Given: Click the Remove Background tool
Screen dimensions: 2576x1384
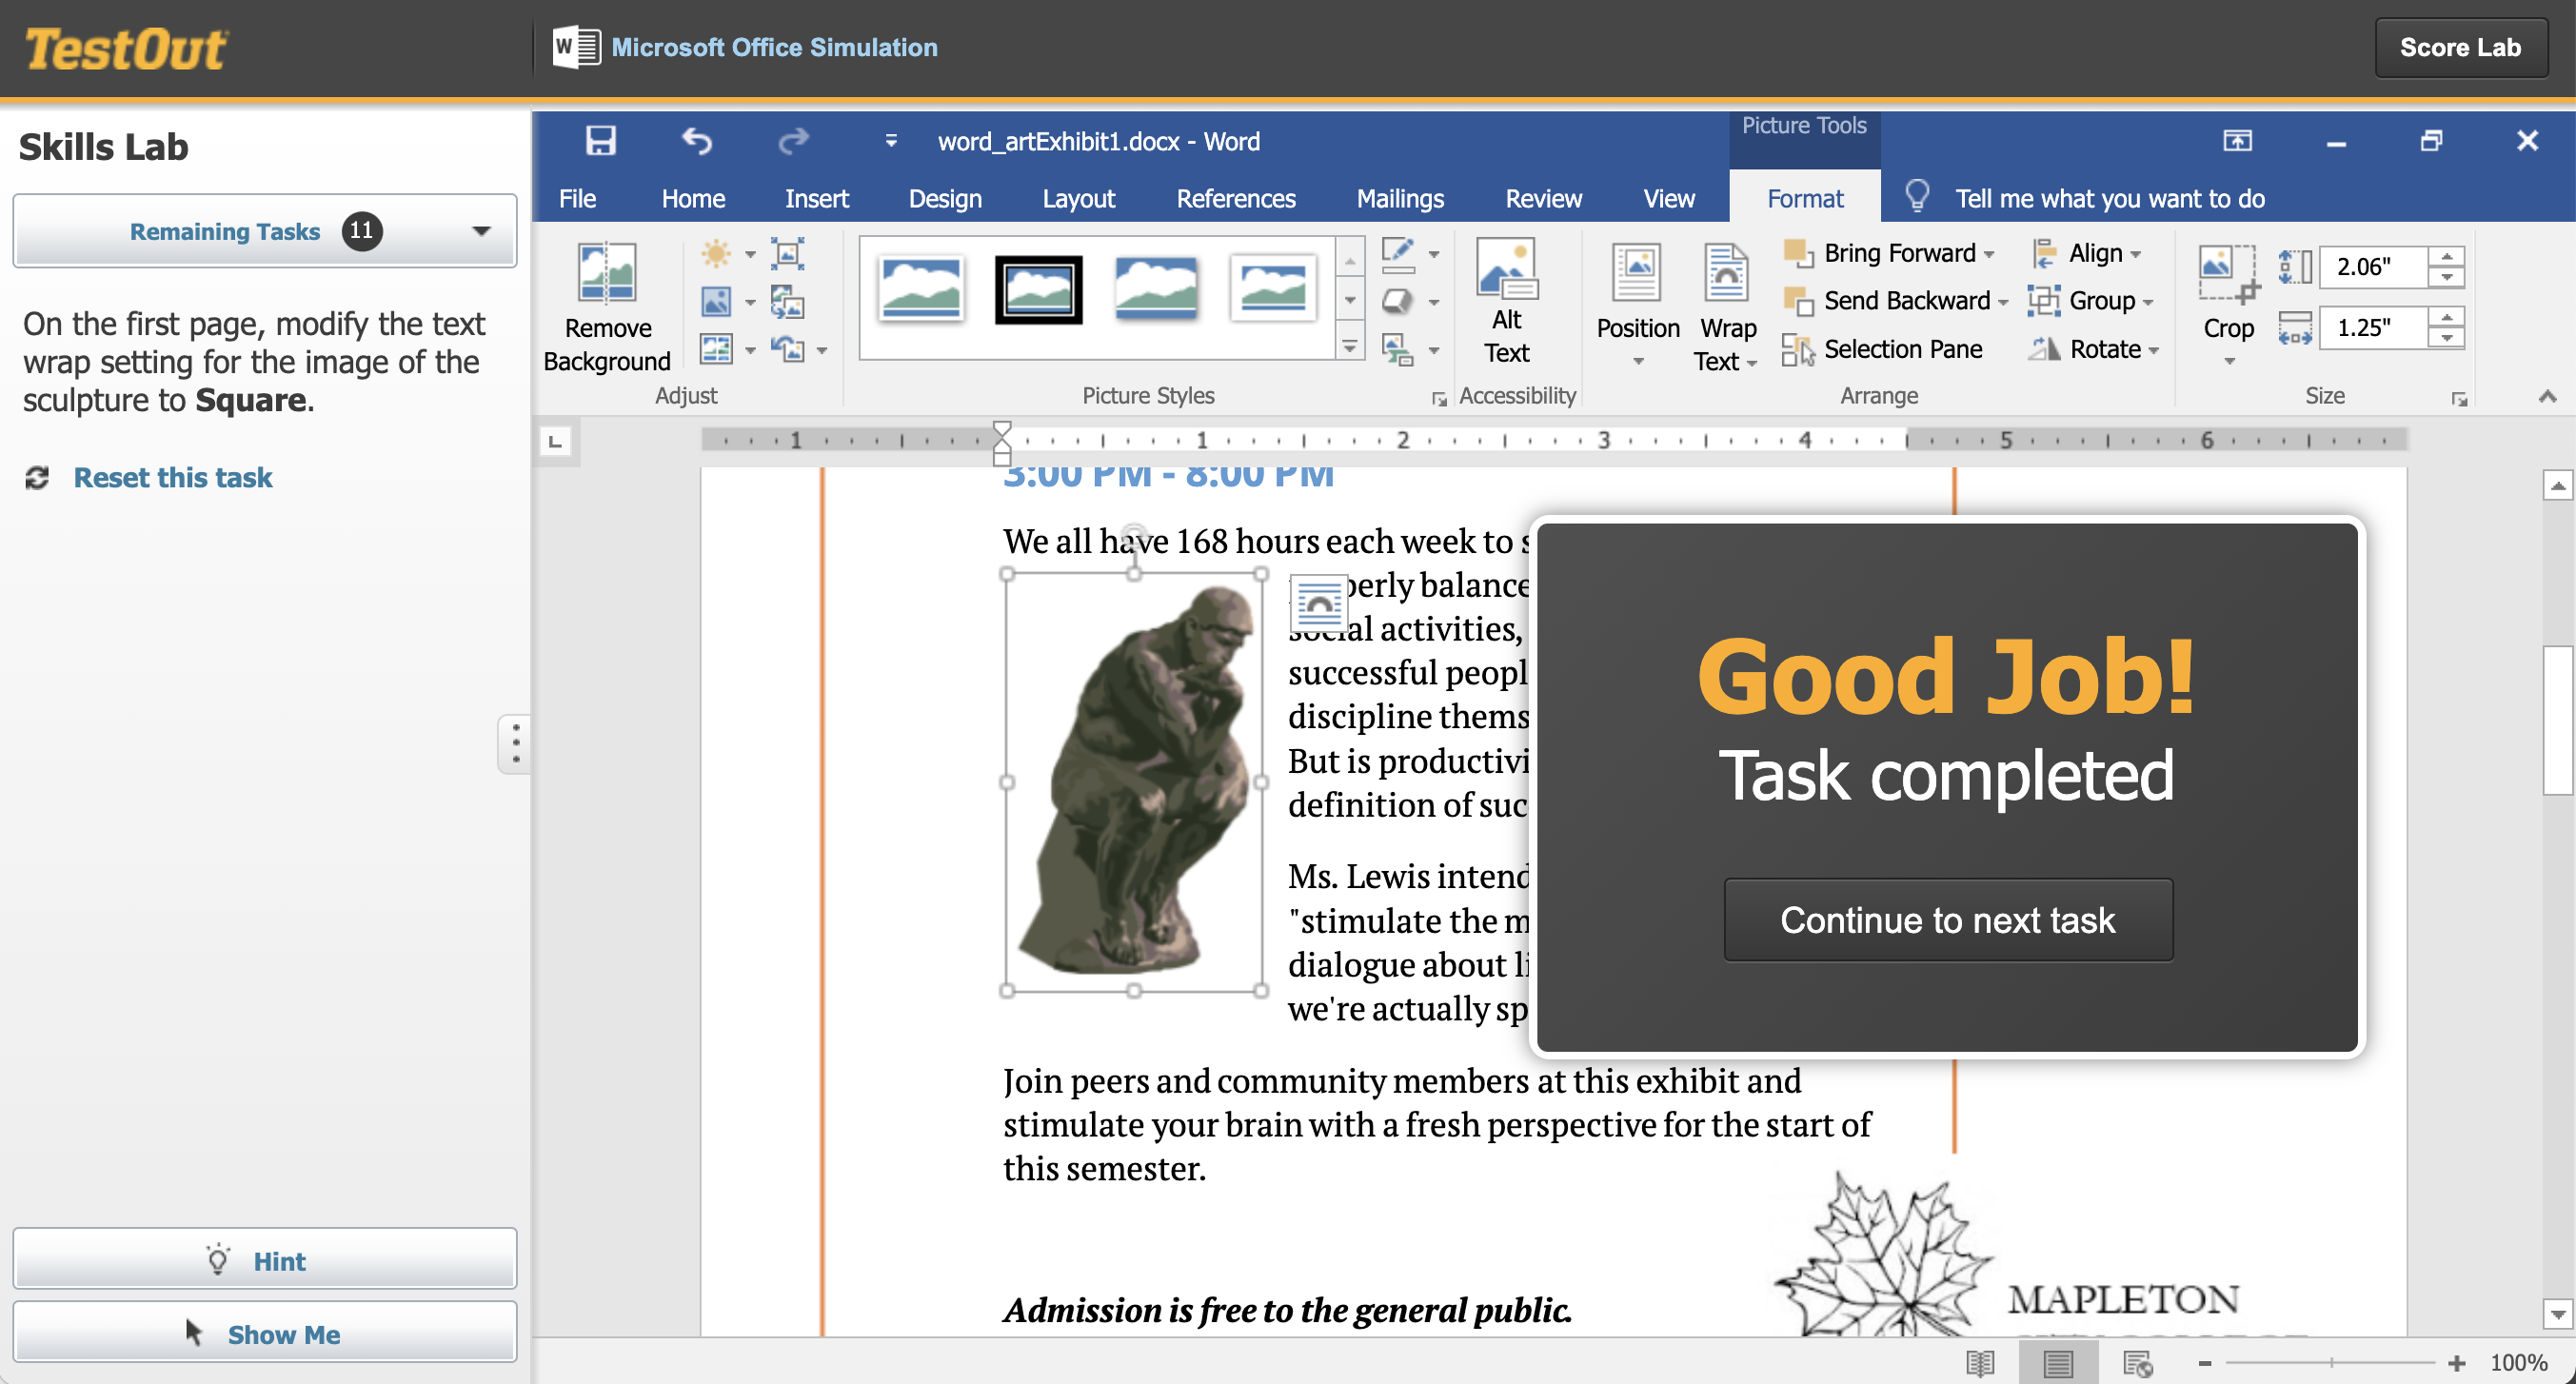Looking at the screenshot, I should click(x=606, y=305).
